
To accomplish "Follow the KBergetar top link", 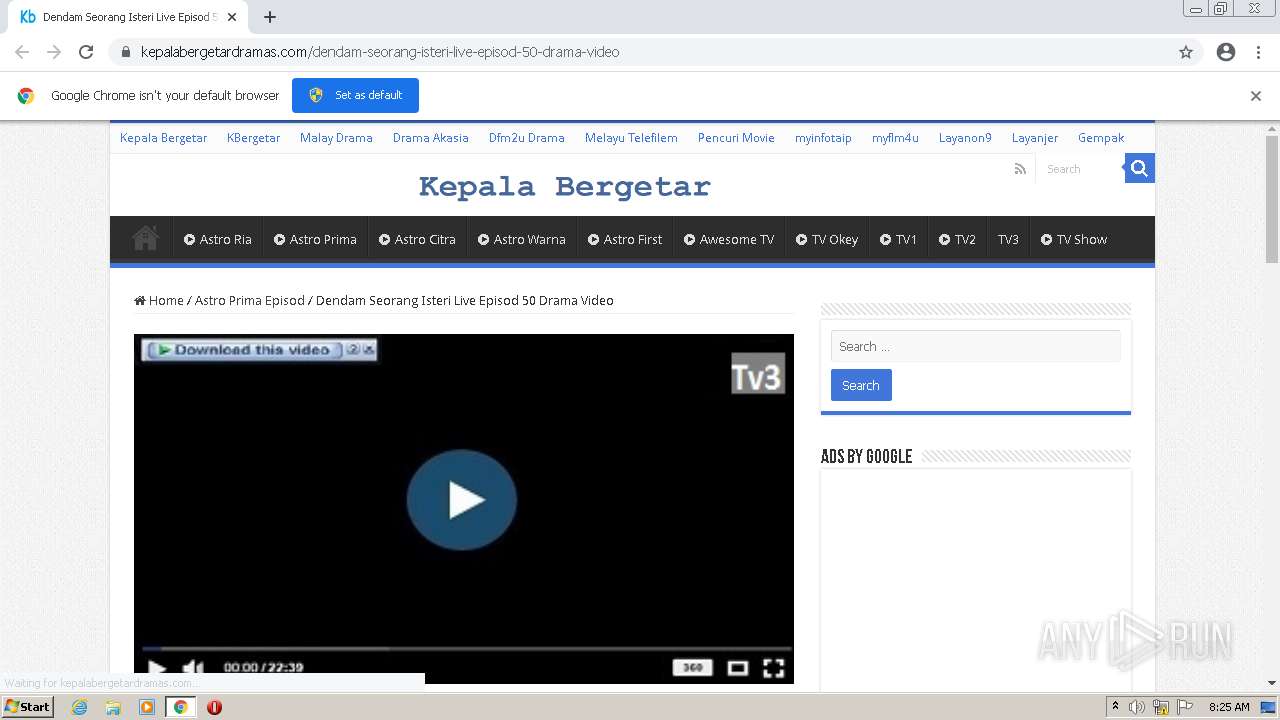I will coord(253,138).
